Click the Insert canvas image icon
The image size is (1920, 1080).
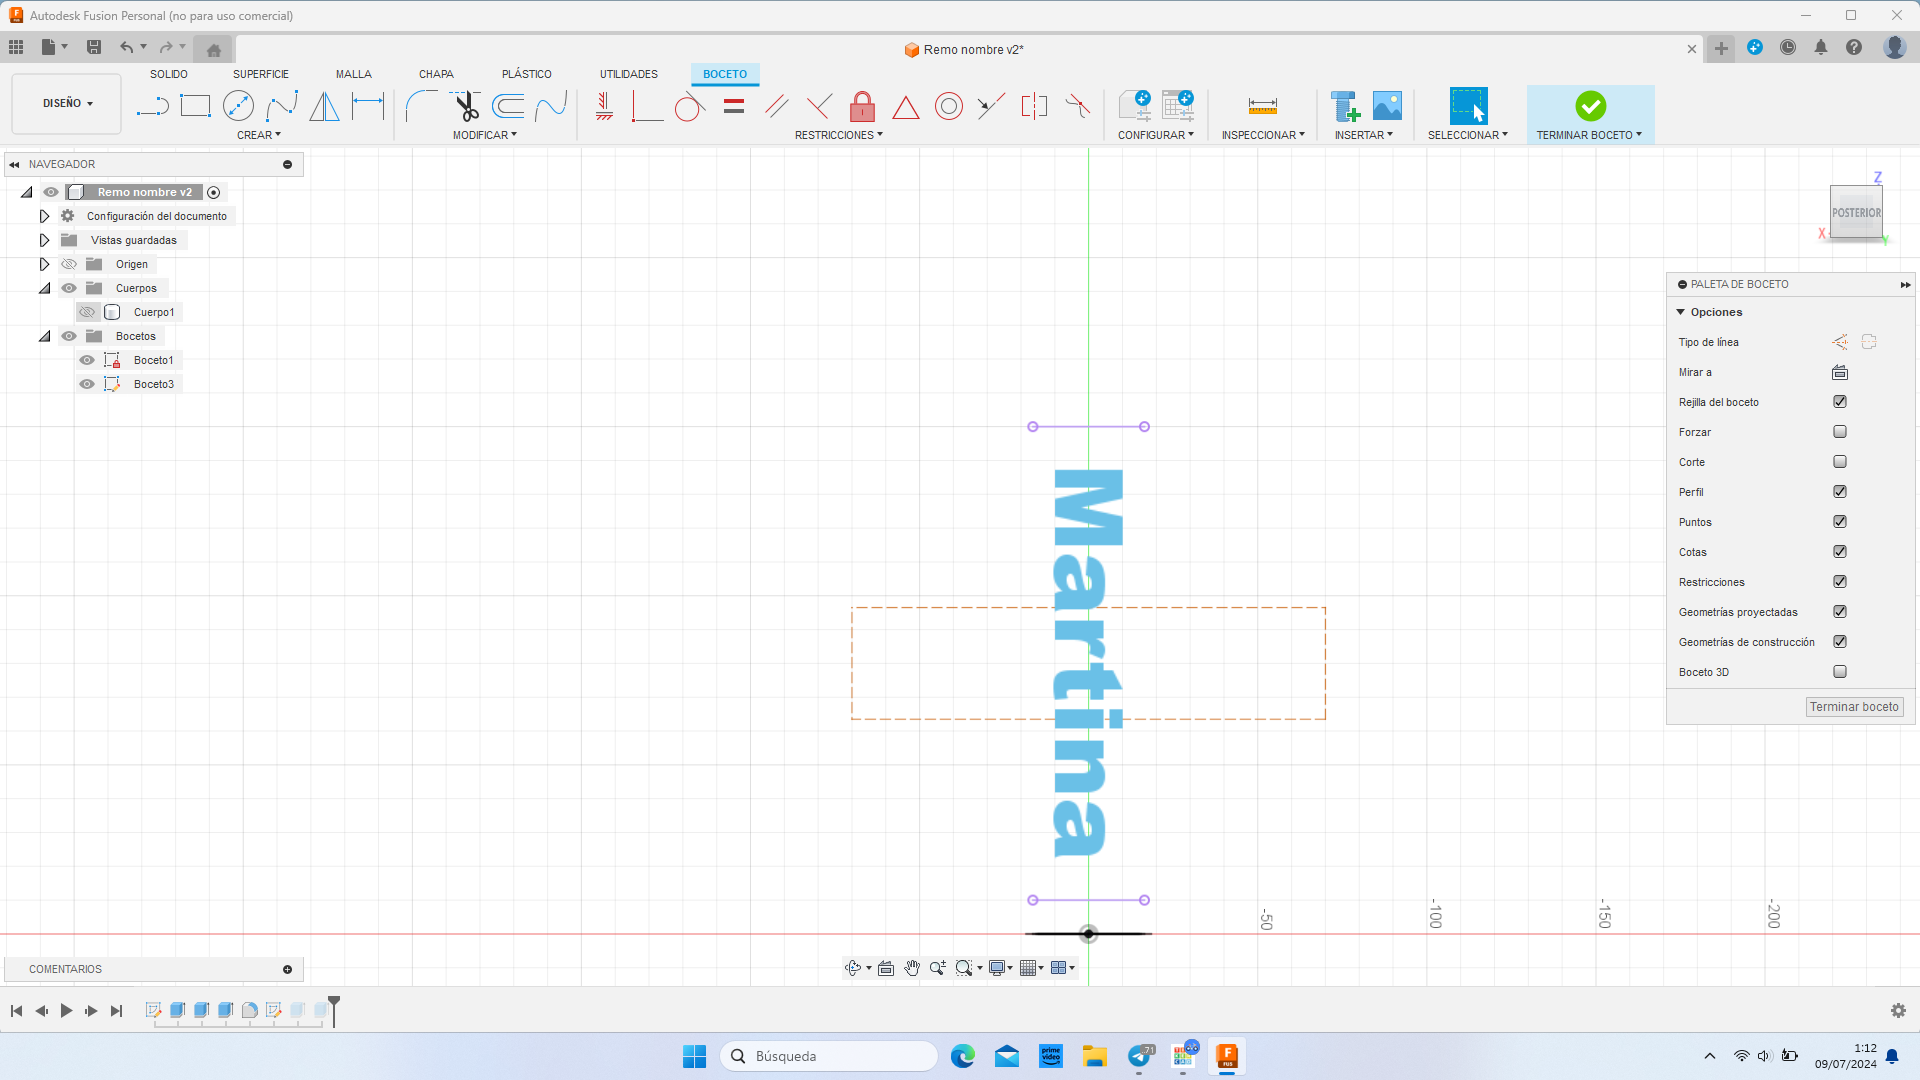coord(1387,106)
